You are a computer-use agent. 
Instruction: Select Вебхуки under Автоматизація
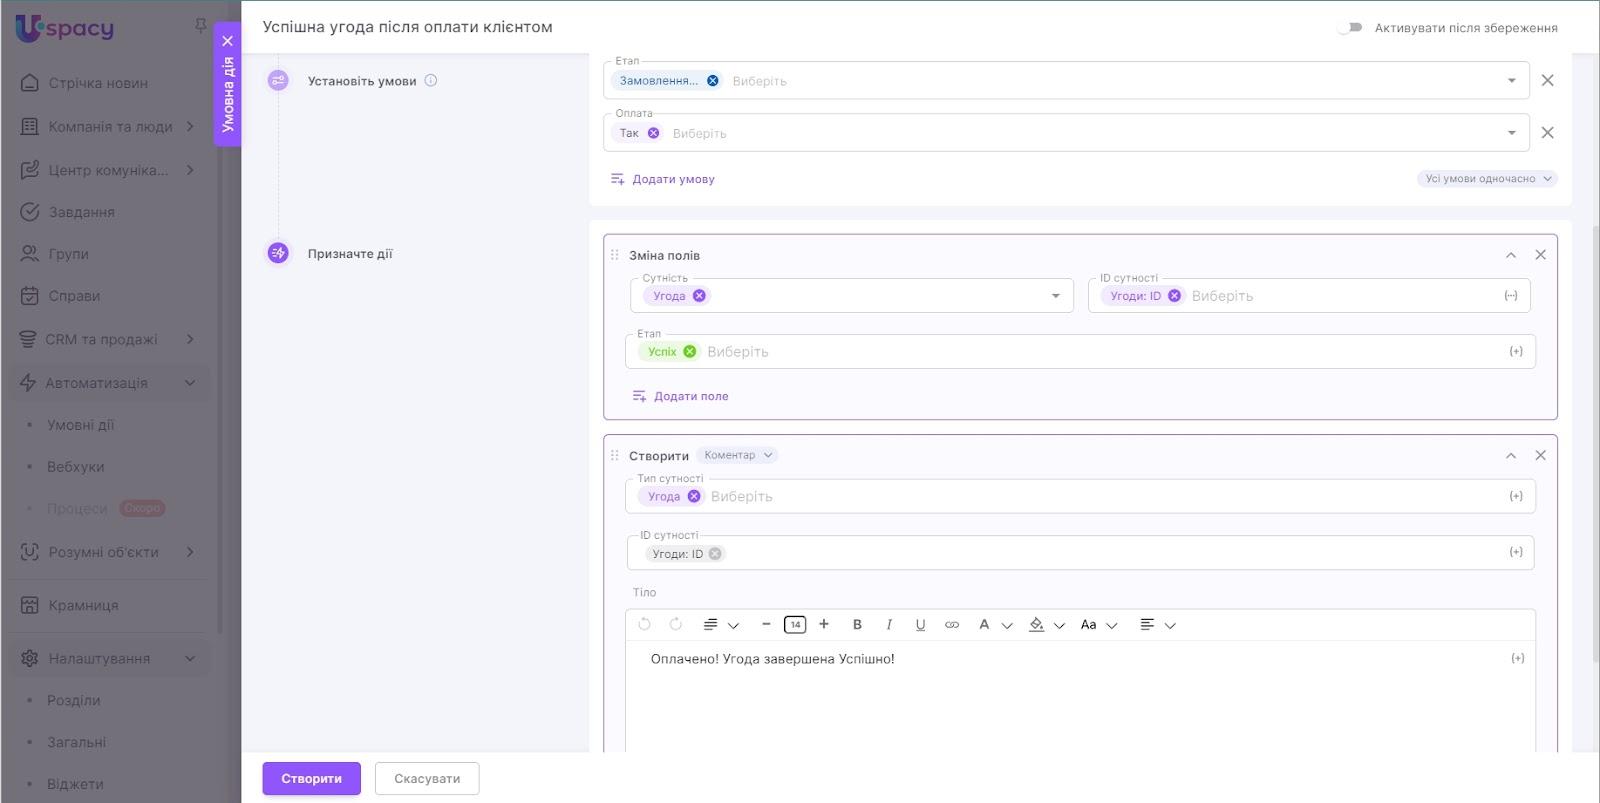(76, 467)
